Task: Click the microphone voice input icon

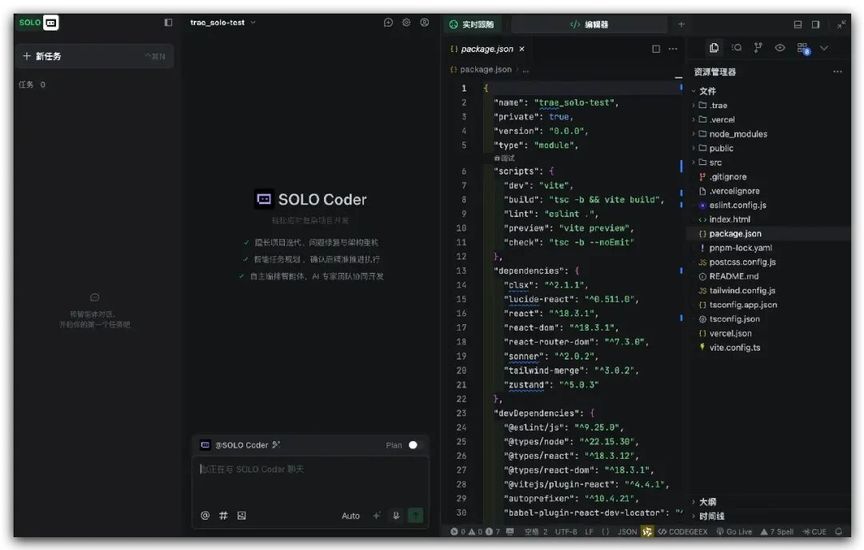Action: coord(396,516)
